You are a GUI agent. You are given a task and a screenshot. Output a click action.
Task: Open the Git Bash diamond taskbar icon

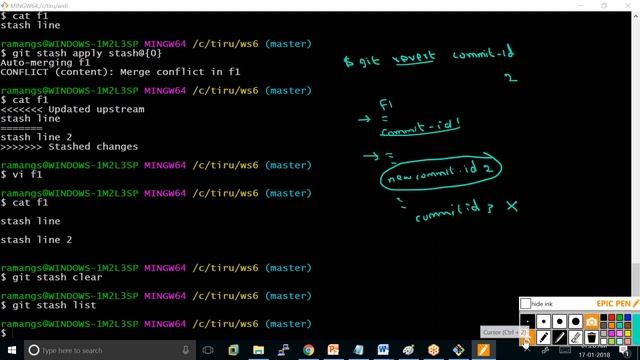[x=458, y=350]
